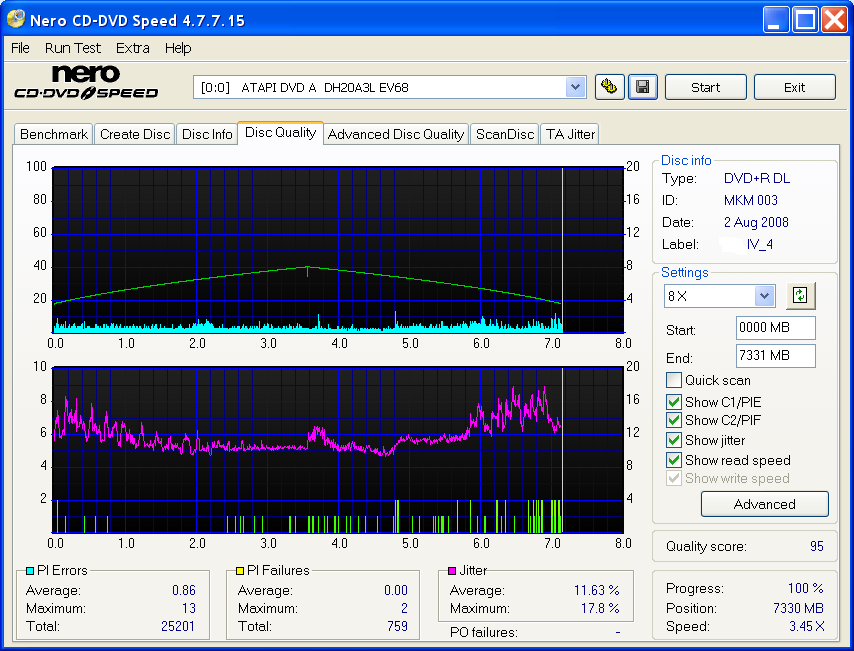This screenshot has height=651, width=854.
Task: Open the scan speed 8X dropdown
Action: coord(764,296)
